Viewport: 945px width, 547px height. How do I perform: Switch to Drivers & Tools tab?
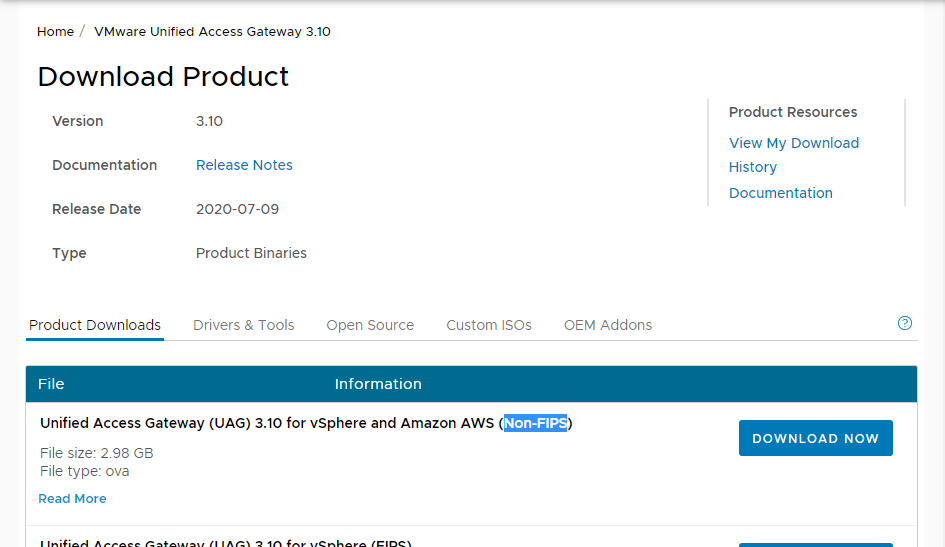[x=243, y=325]
